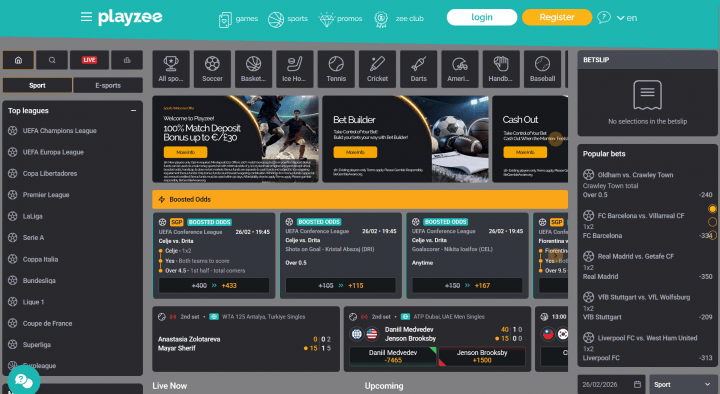Collapse the Top leagues section
720x394 pixels.
[133, 111]
